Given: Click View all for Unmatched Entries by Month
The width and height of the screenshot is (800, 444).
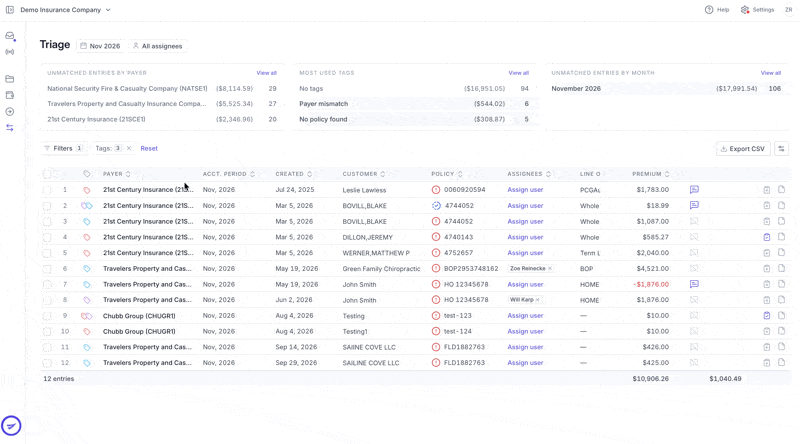Looking at the screenshot, I should coord(770,73).
